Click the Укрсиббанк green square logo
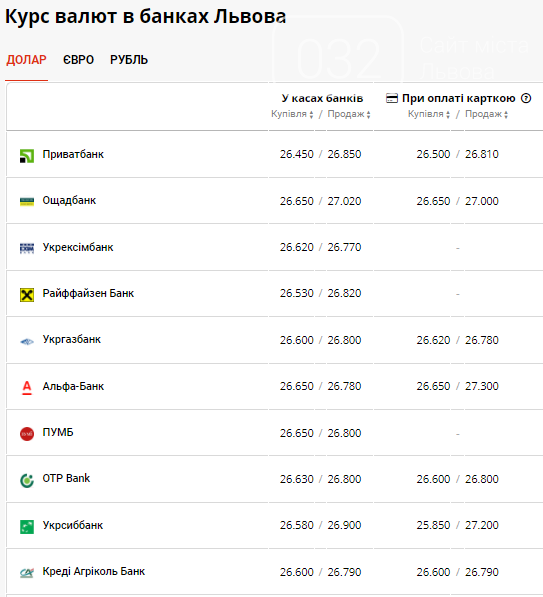Viewport: 543px width, 597px height. [27, 527]
